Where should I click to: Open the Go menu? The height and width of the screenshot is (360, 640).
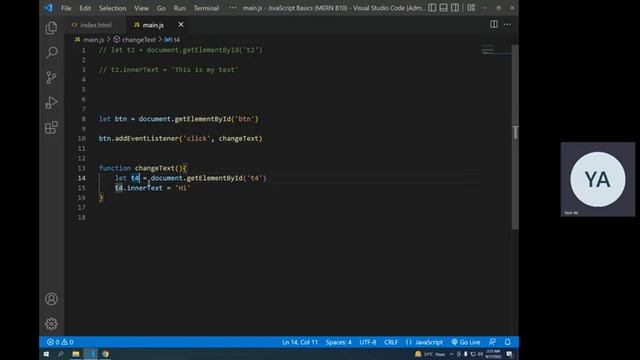click(x=161, y=8)
